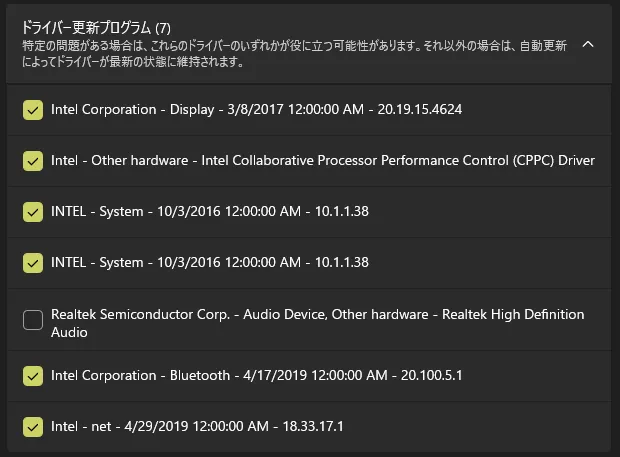Click the second INTEL - System row label
620x457 pixels.
[97, 262]
